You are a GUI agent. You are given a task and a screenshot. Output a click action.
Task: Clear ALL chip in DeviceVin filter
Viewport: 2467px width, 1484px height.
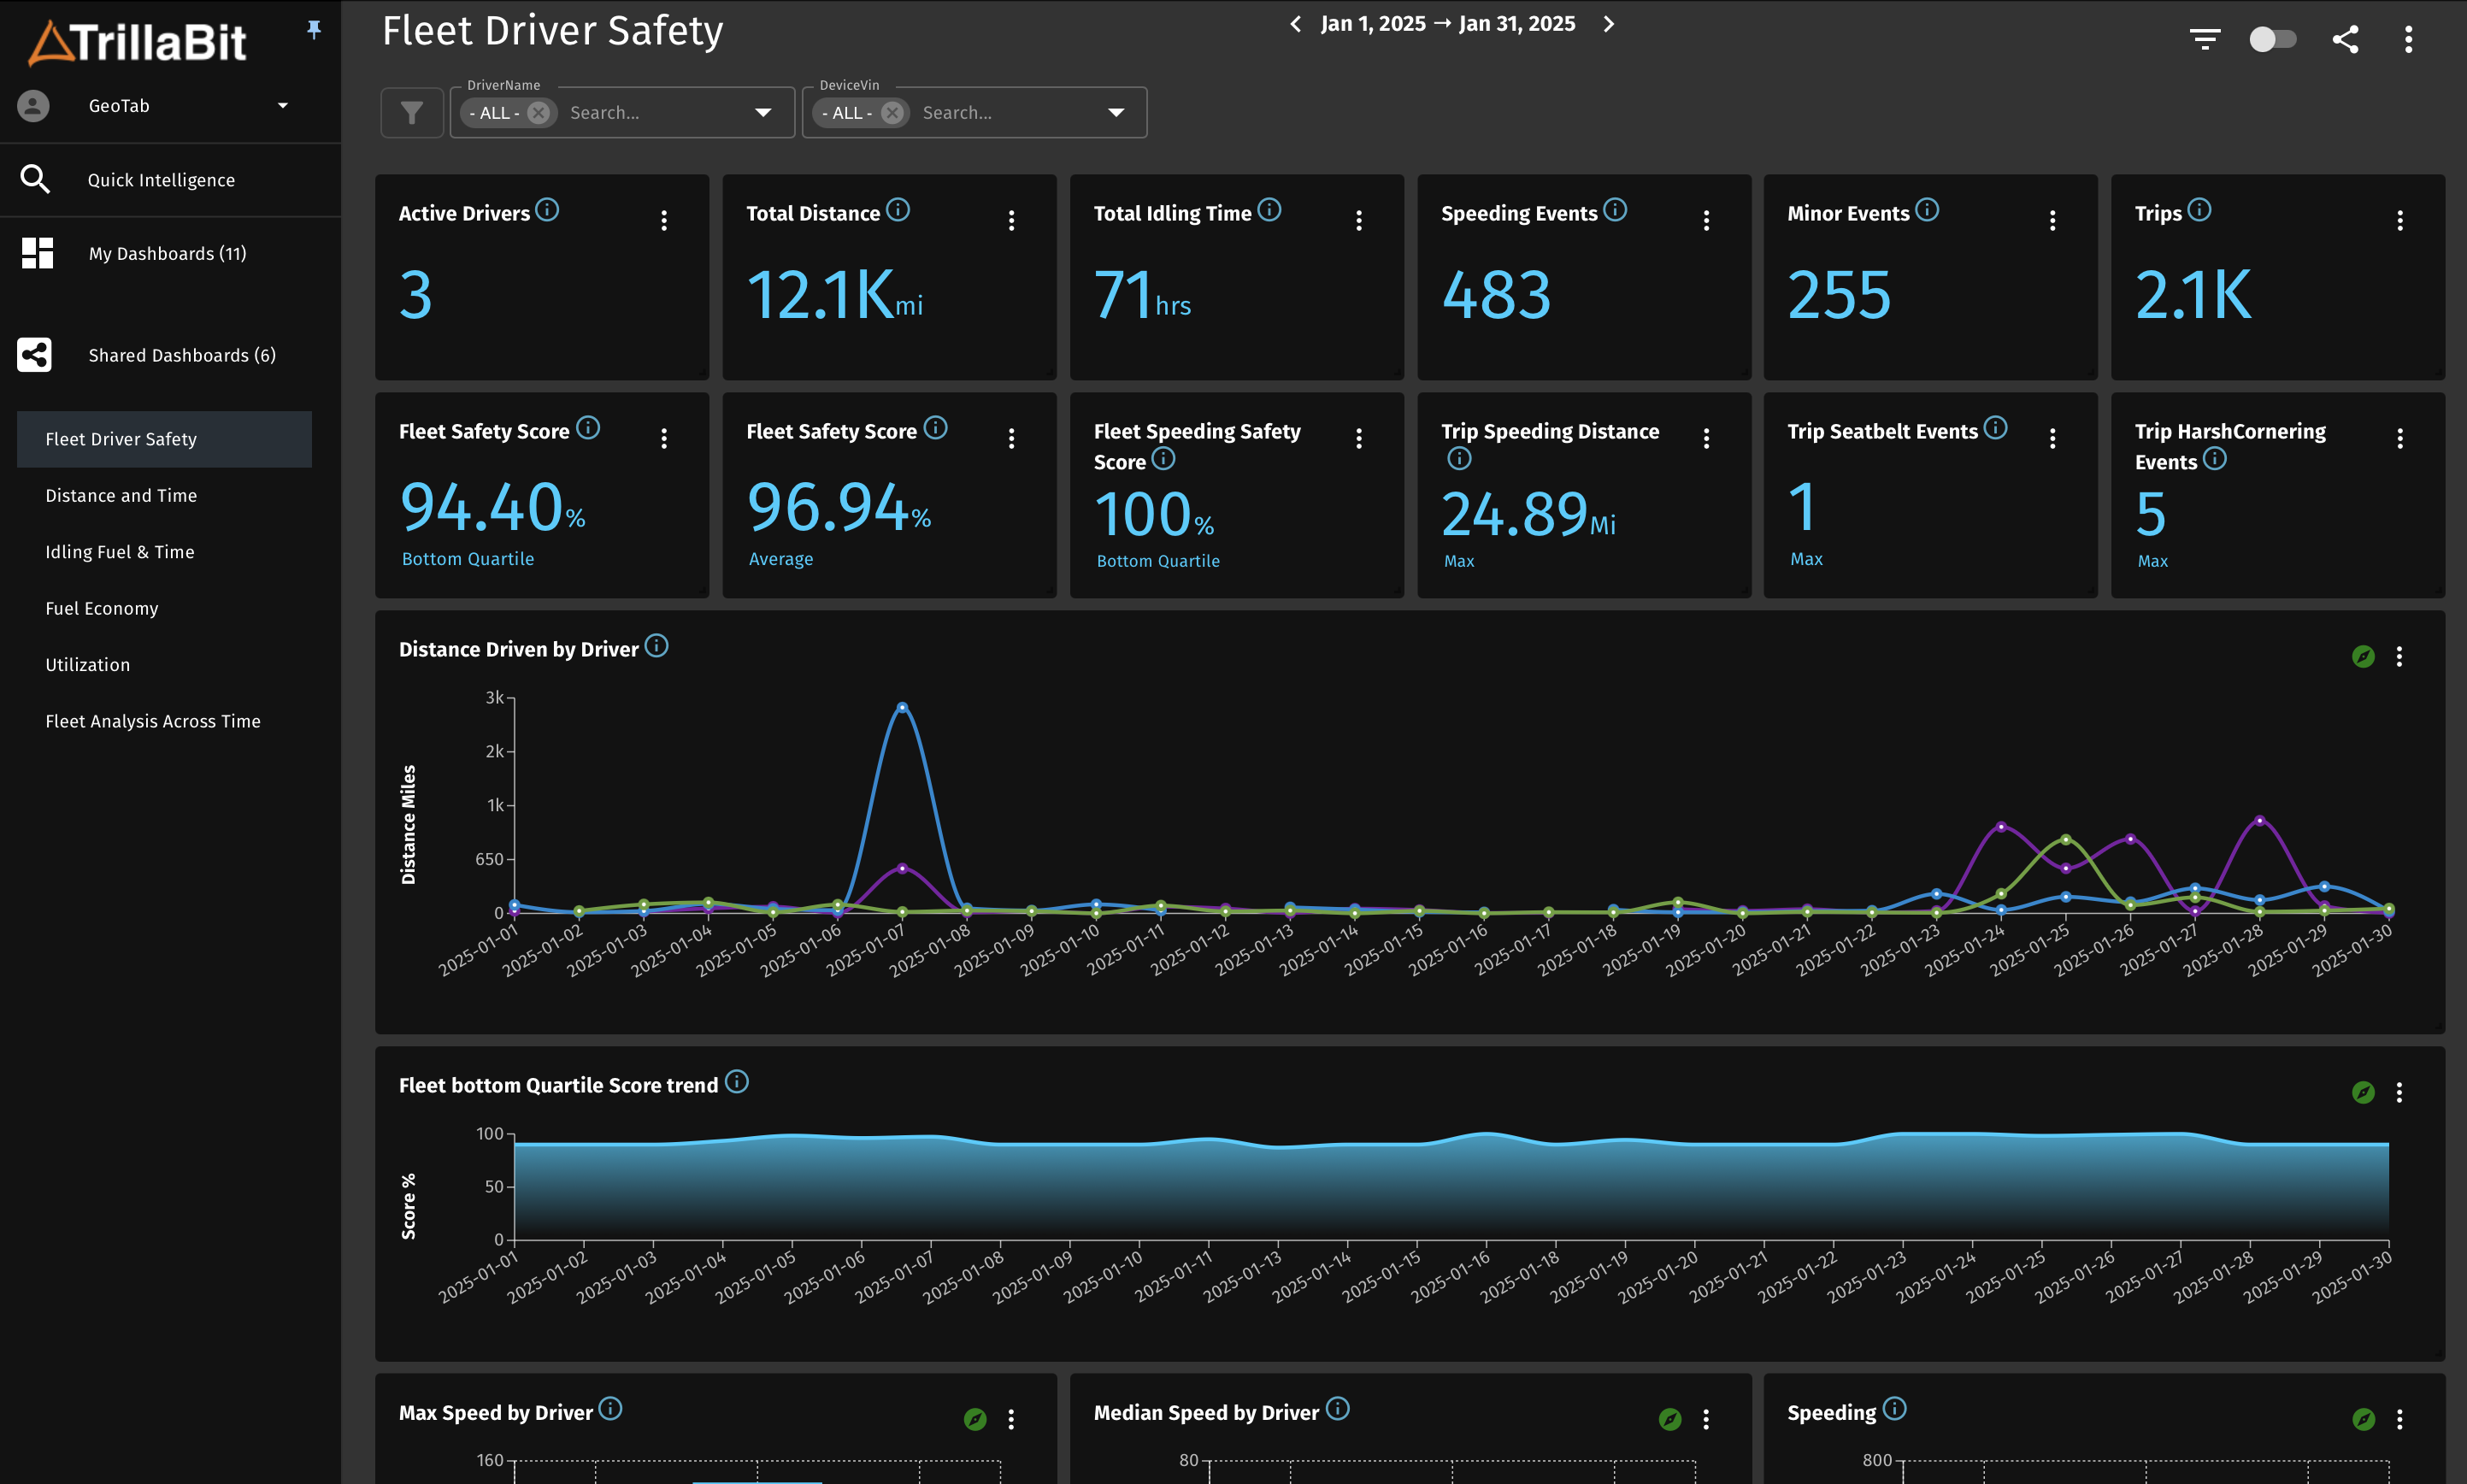[892, 113]
